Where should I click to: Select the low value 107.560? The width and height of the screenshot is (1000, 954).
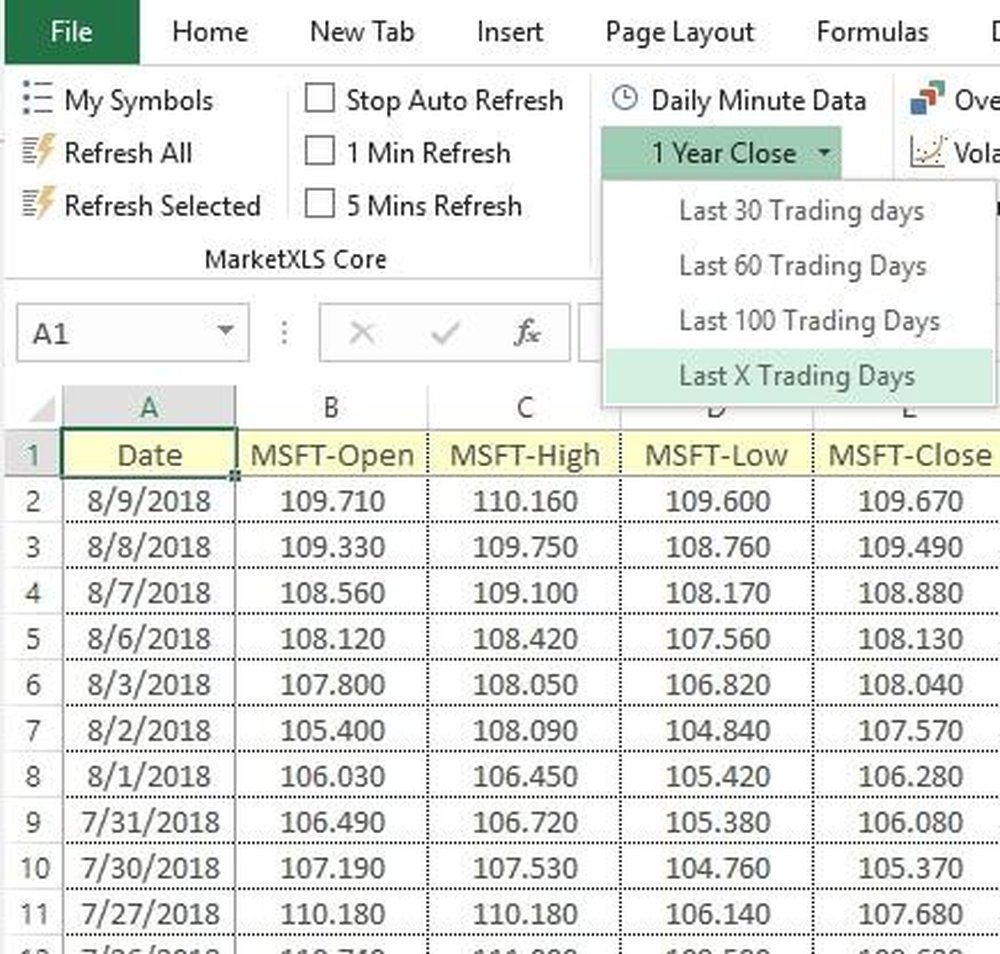717,638
